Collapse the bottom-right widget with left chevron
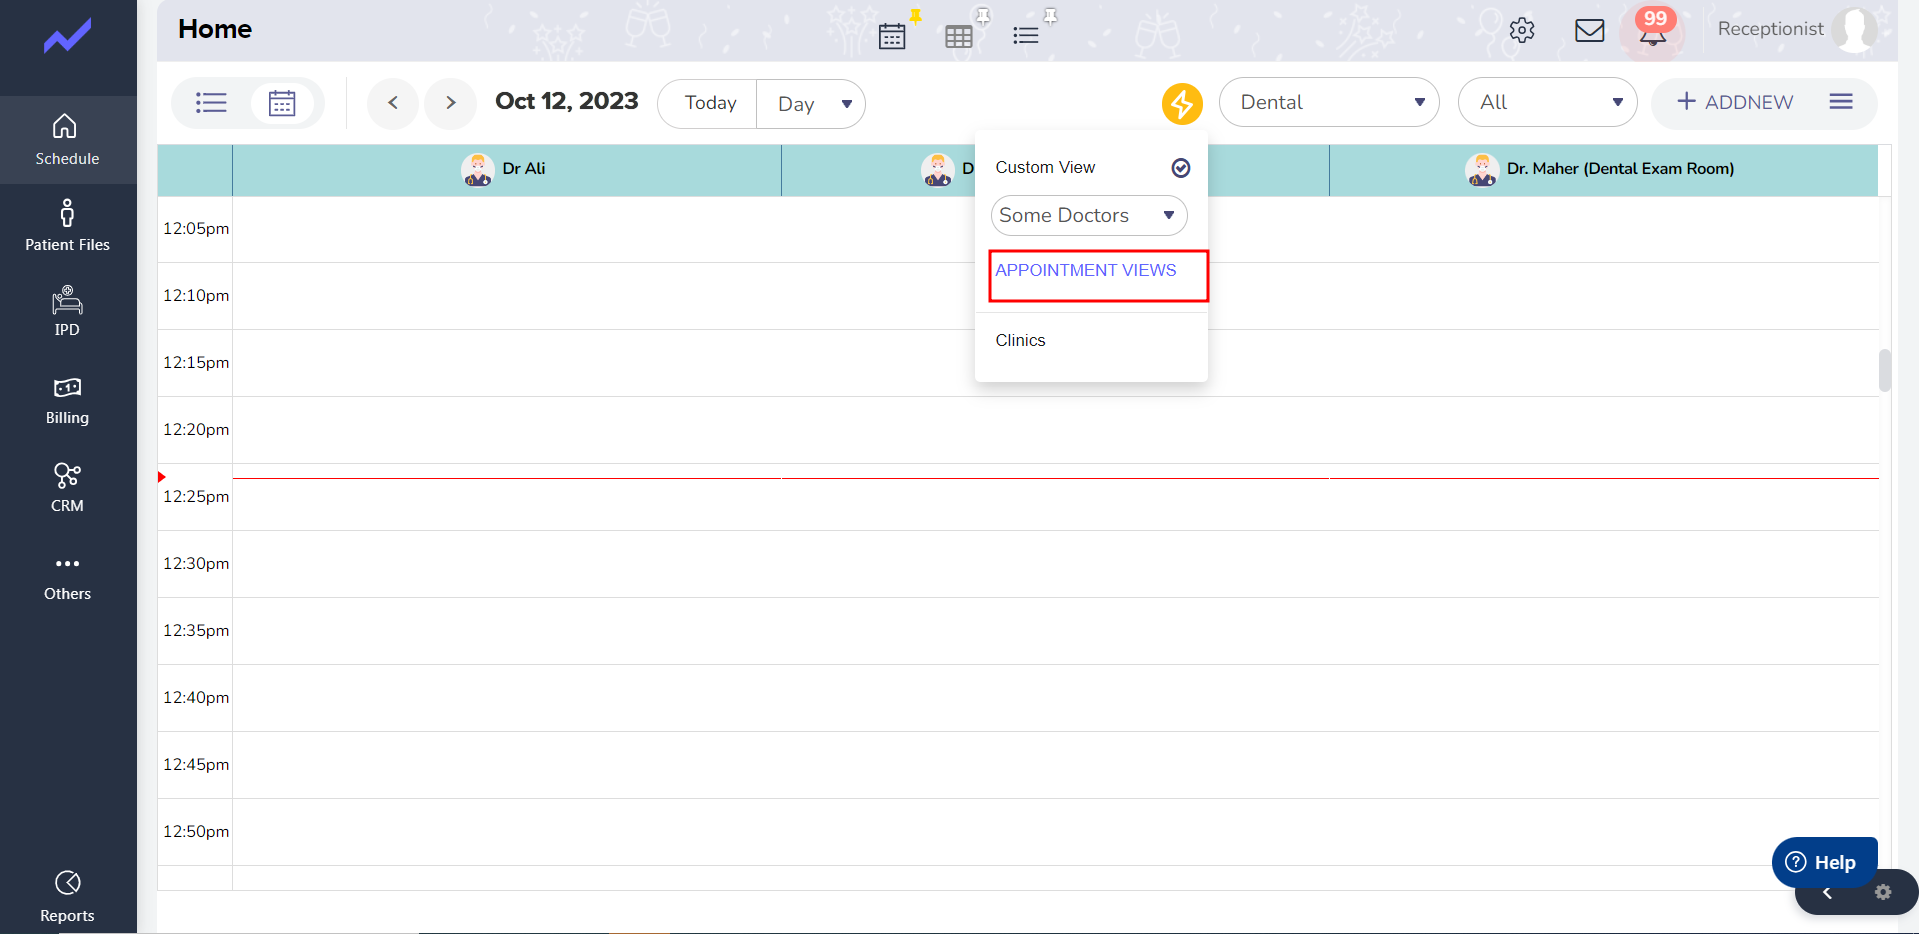The height and width of the screenshot is (934, 1919). [x=1827, y=893]
